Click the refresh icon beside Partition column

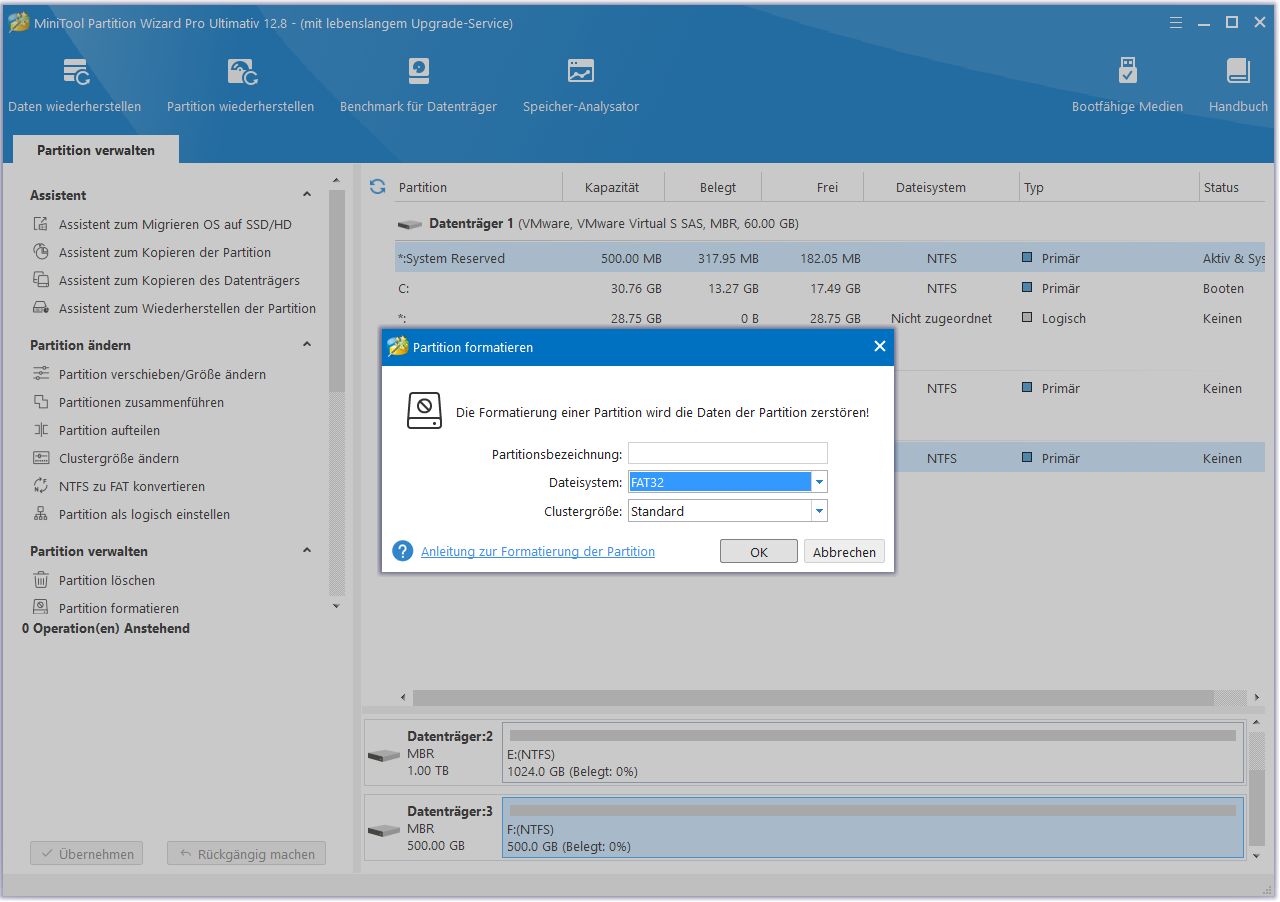click(x=377, y=187)
